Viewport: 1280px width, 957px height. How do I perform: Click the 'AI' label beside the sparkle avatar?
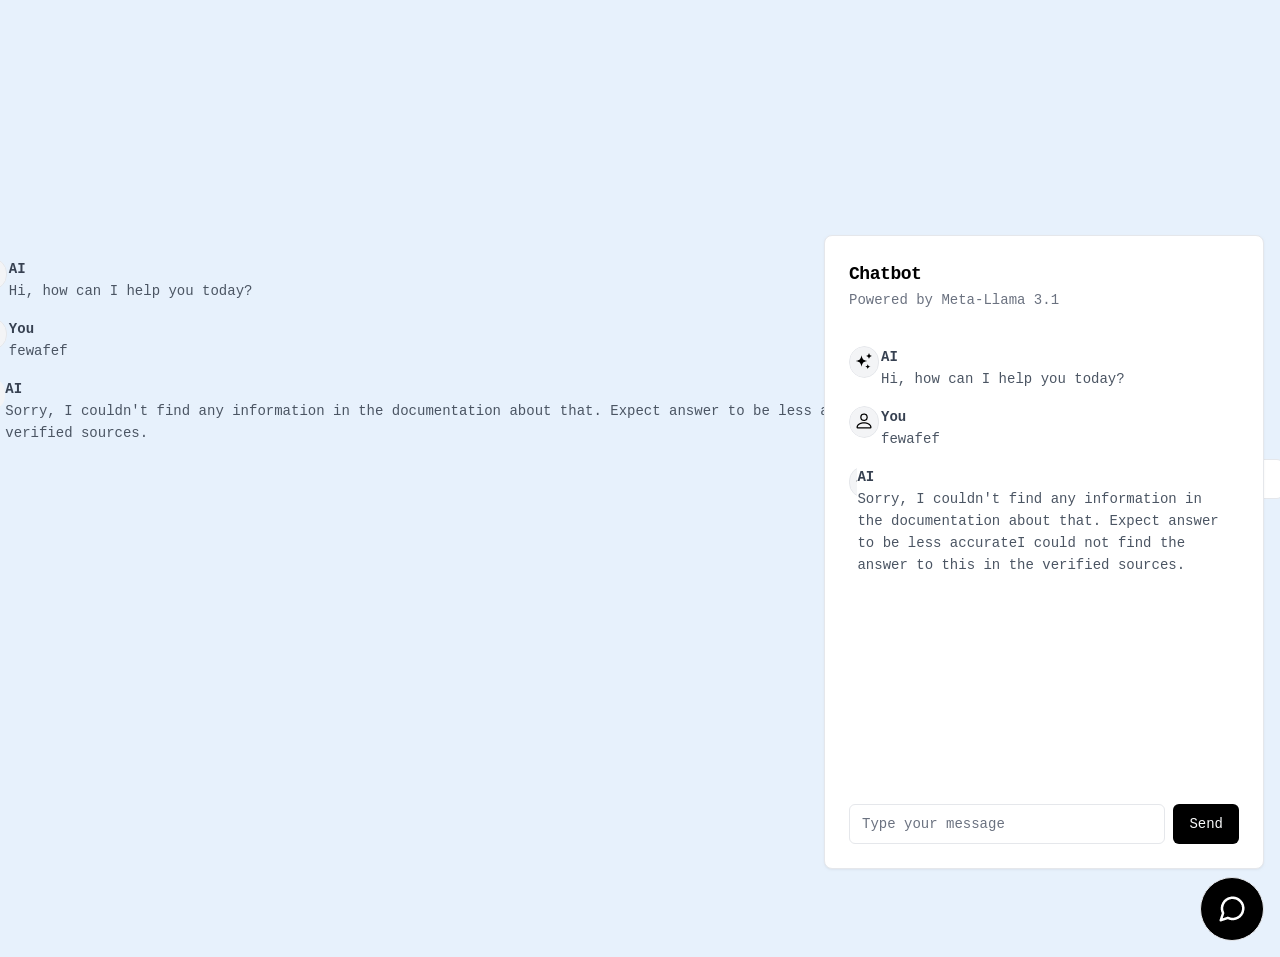[x=889, y=357]
